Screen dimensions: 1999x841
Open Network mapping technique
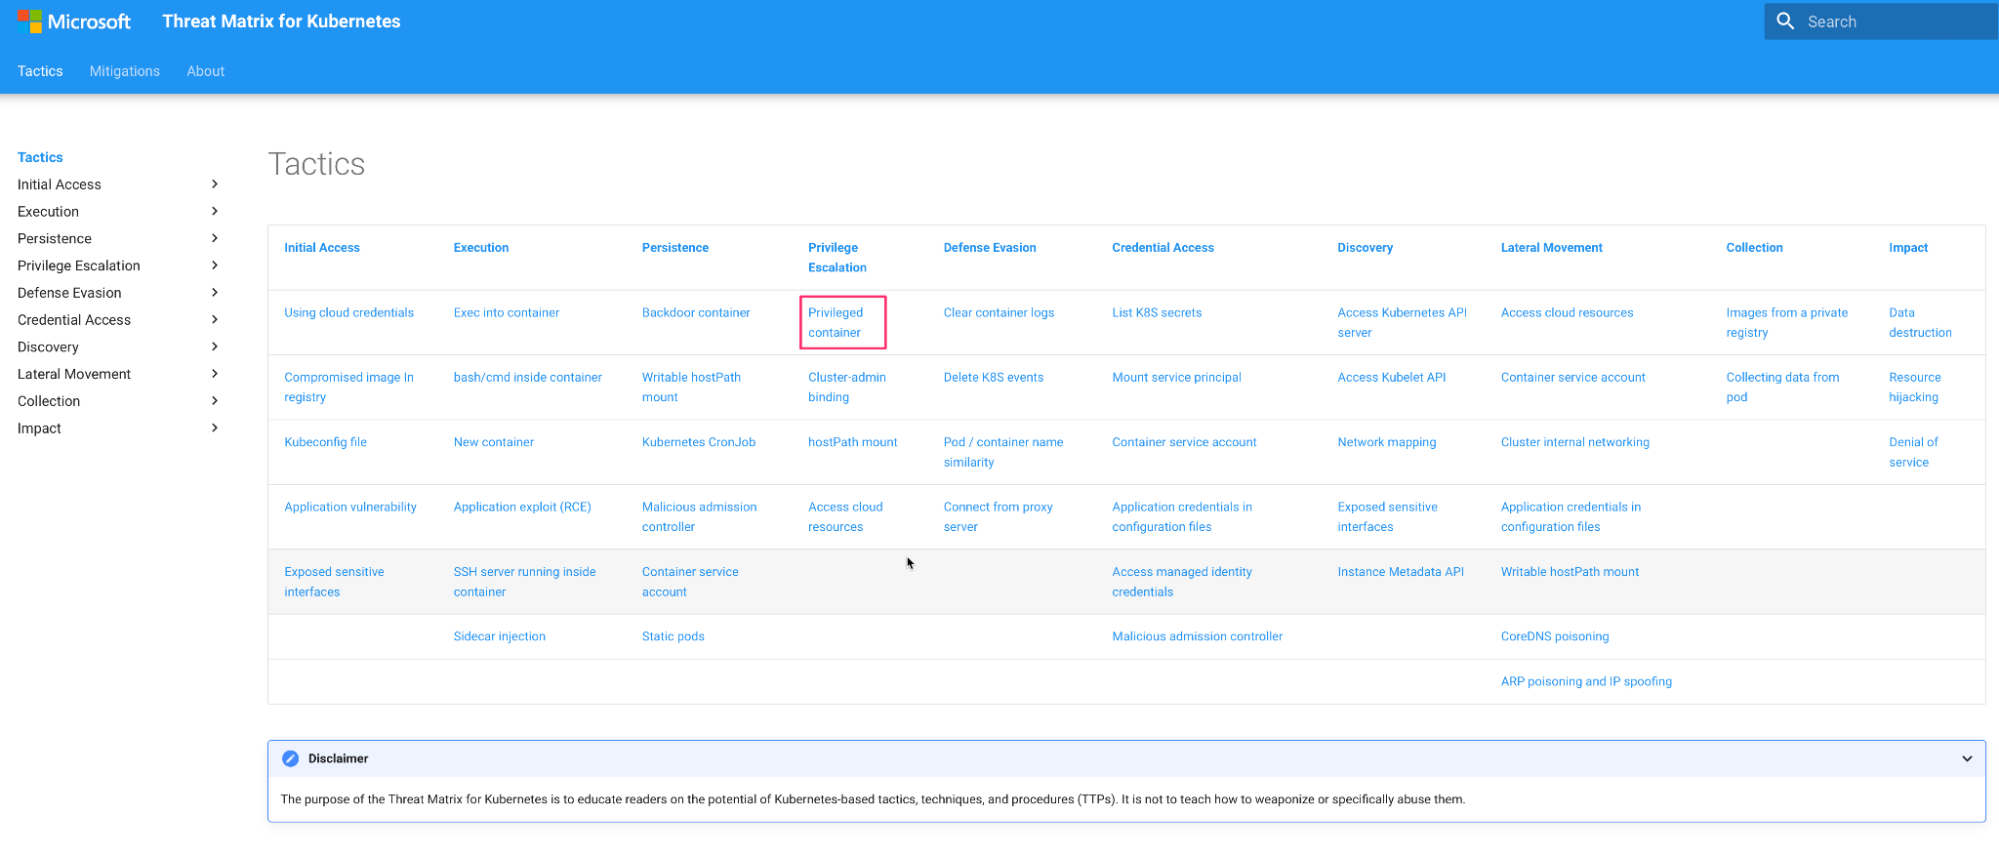coord(1386,442)
